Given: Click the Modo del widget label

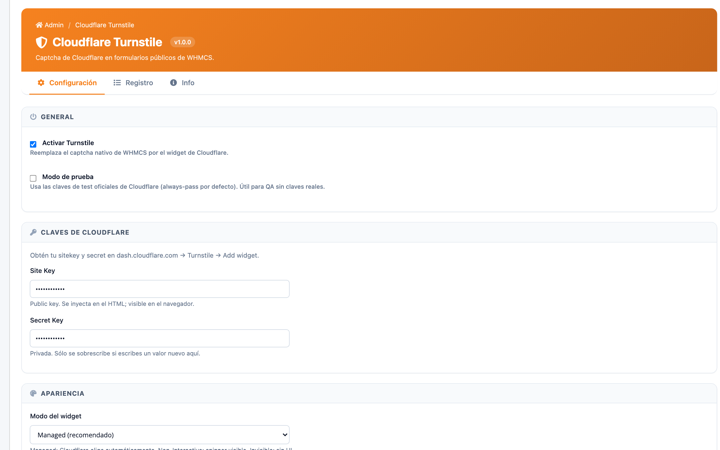Looking at the screenshot, I should click(x=56, y=416).
